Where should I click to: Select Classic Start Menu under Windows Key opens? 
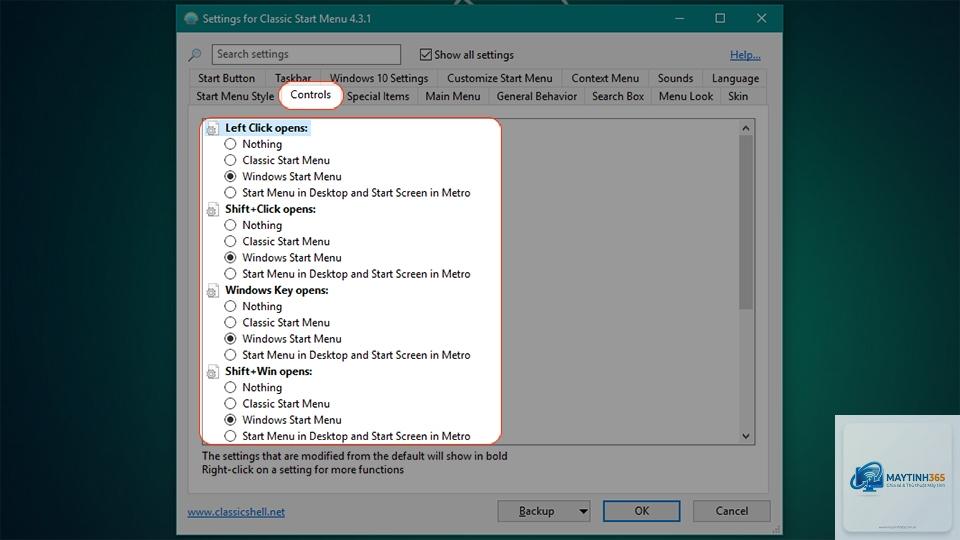230,323
